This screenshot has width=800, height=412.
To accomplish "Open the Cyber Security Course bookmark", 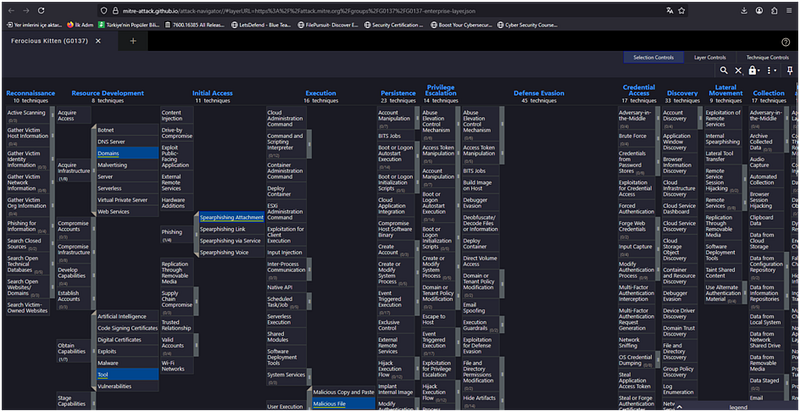I will (527, 24).
